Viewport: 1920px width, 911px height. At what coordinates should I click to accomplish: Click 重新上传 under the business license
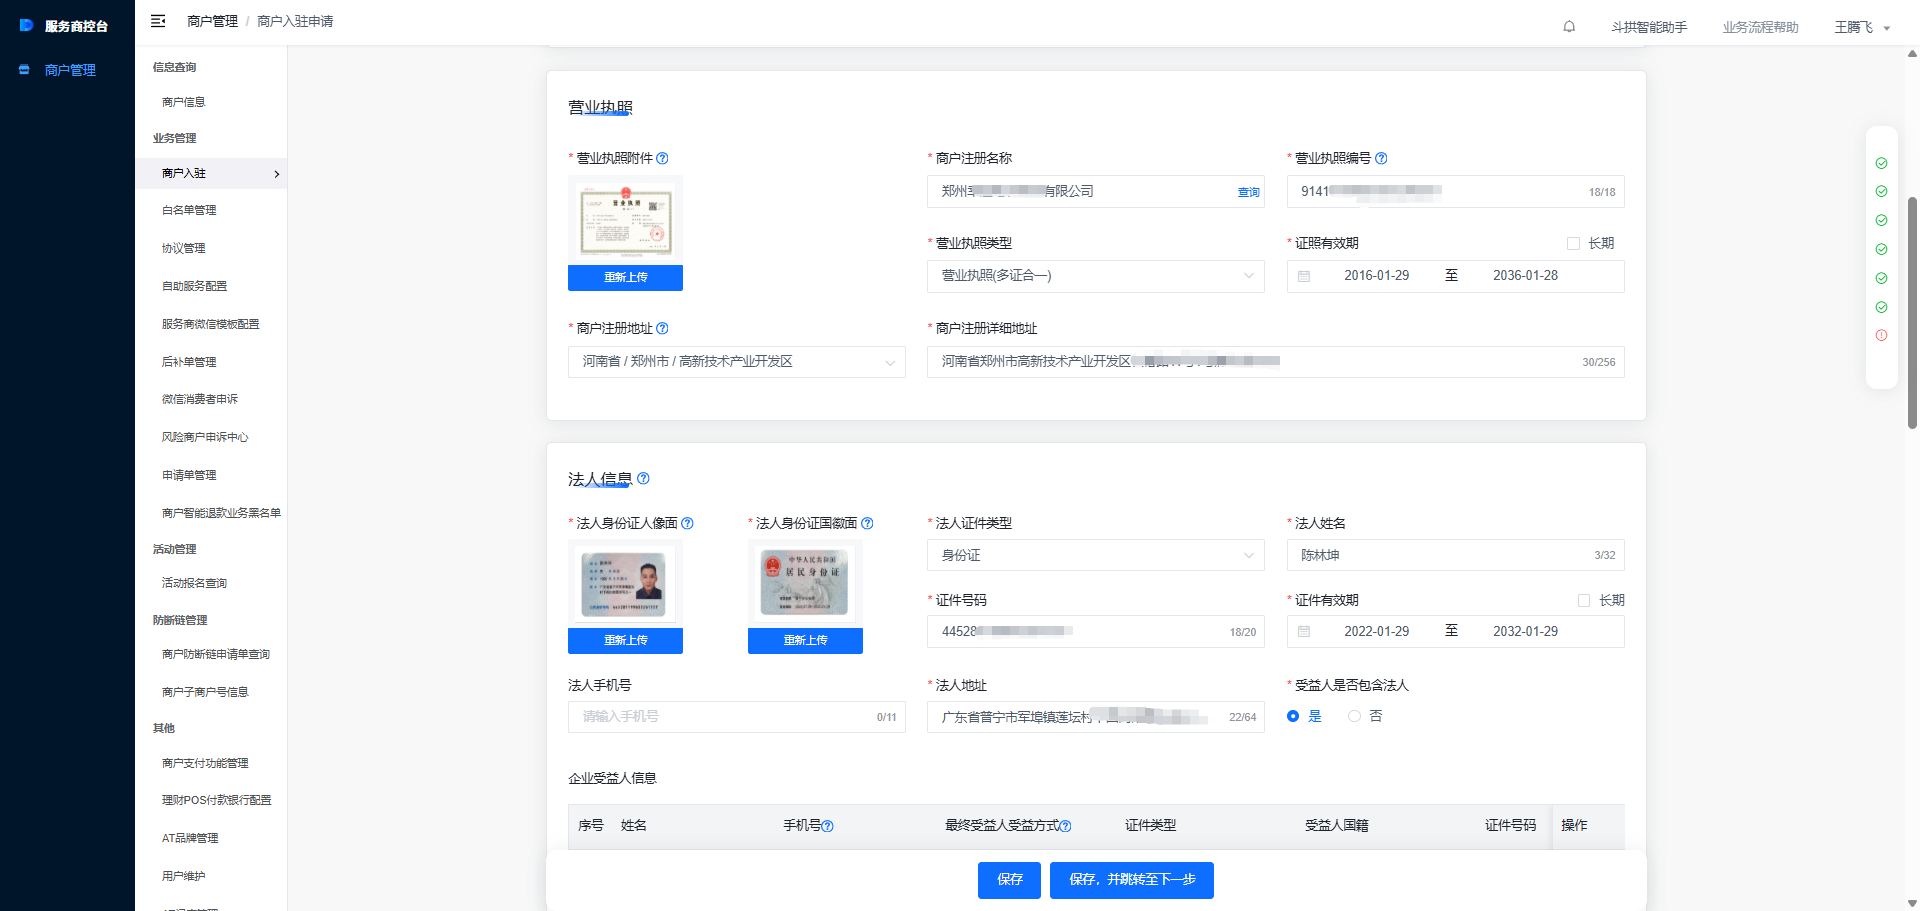(x=625, y=278)
